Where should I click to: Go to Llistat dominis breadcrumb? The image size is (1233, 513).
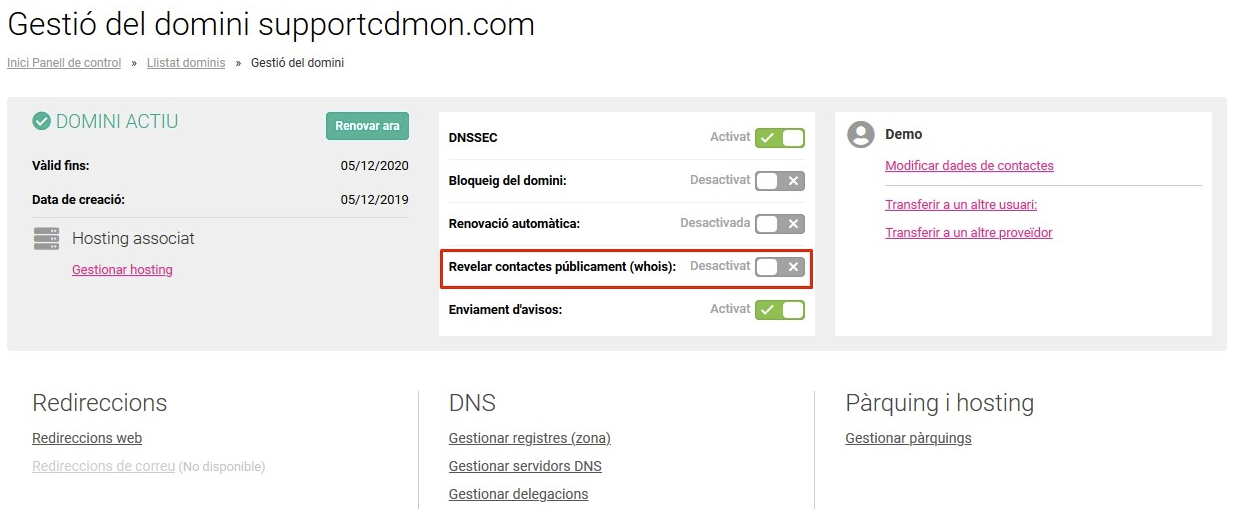pos(186,63)
